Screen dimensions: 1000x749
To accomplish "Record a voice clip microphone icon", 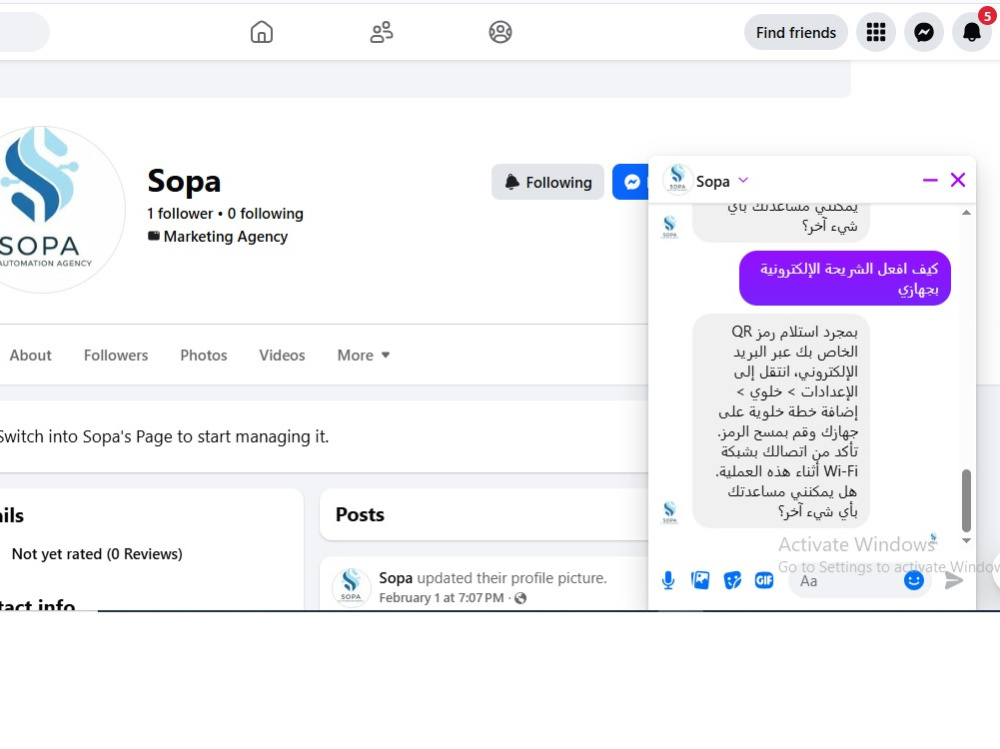I will pos(668,581).
